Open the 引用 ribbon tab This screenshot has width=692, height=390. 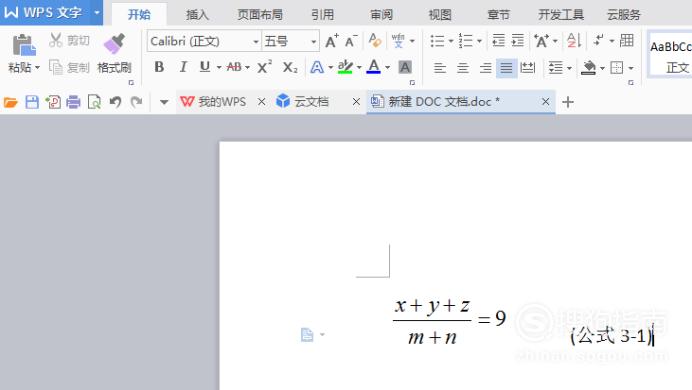[323, 15]
